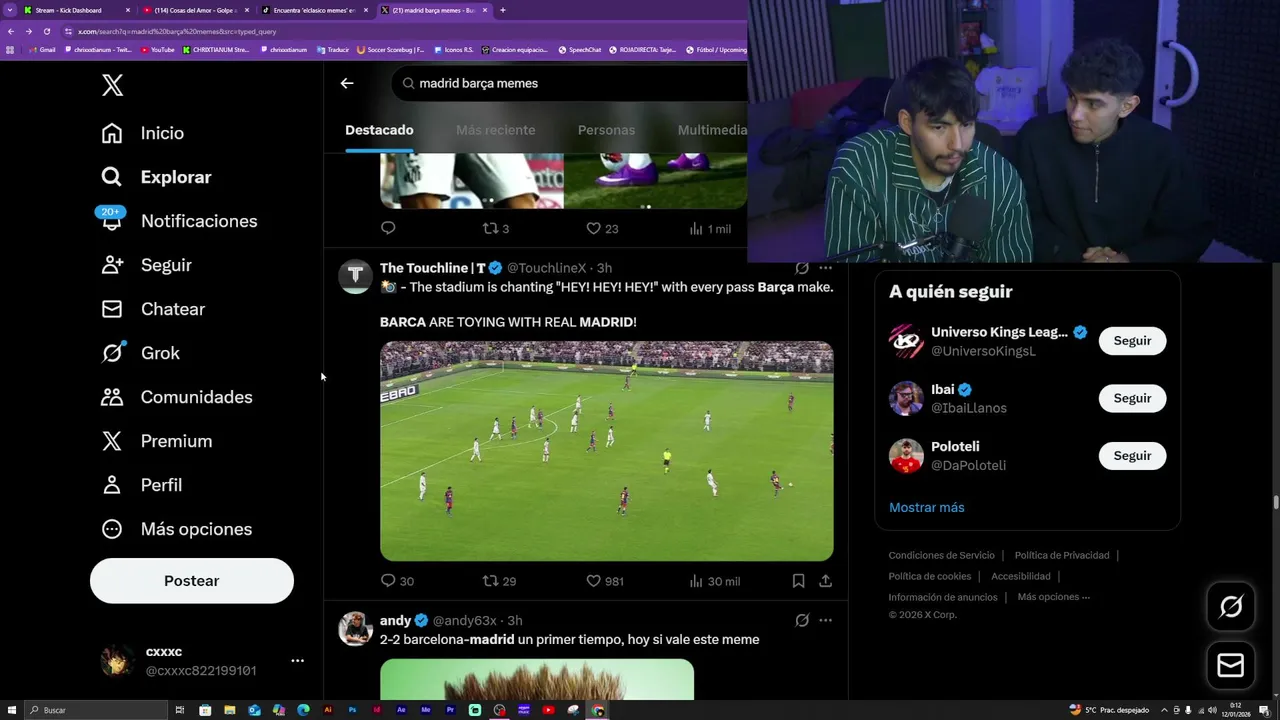Open Notificaciones bell with 20+ badge
This screenshot has width=1280, height=720.
[x=111, y=220]
